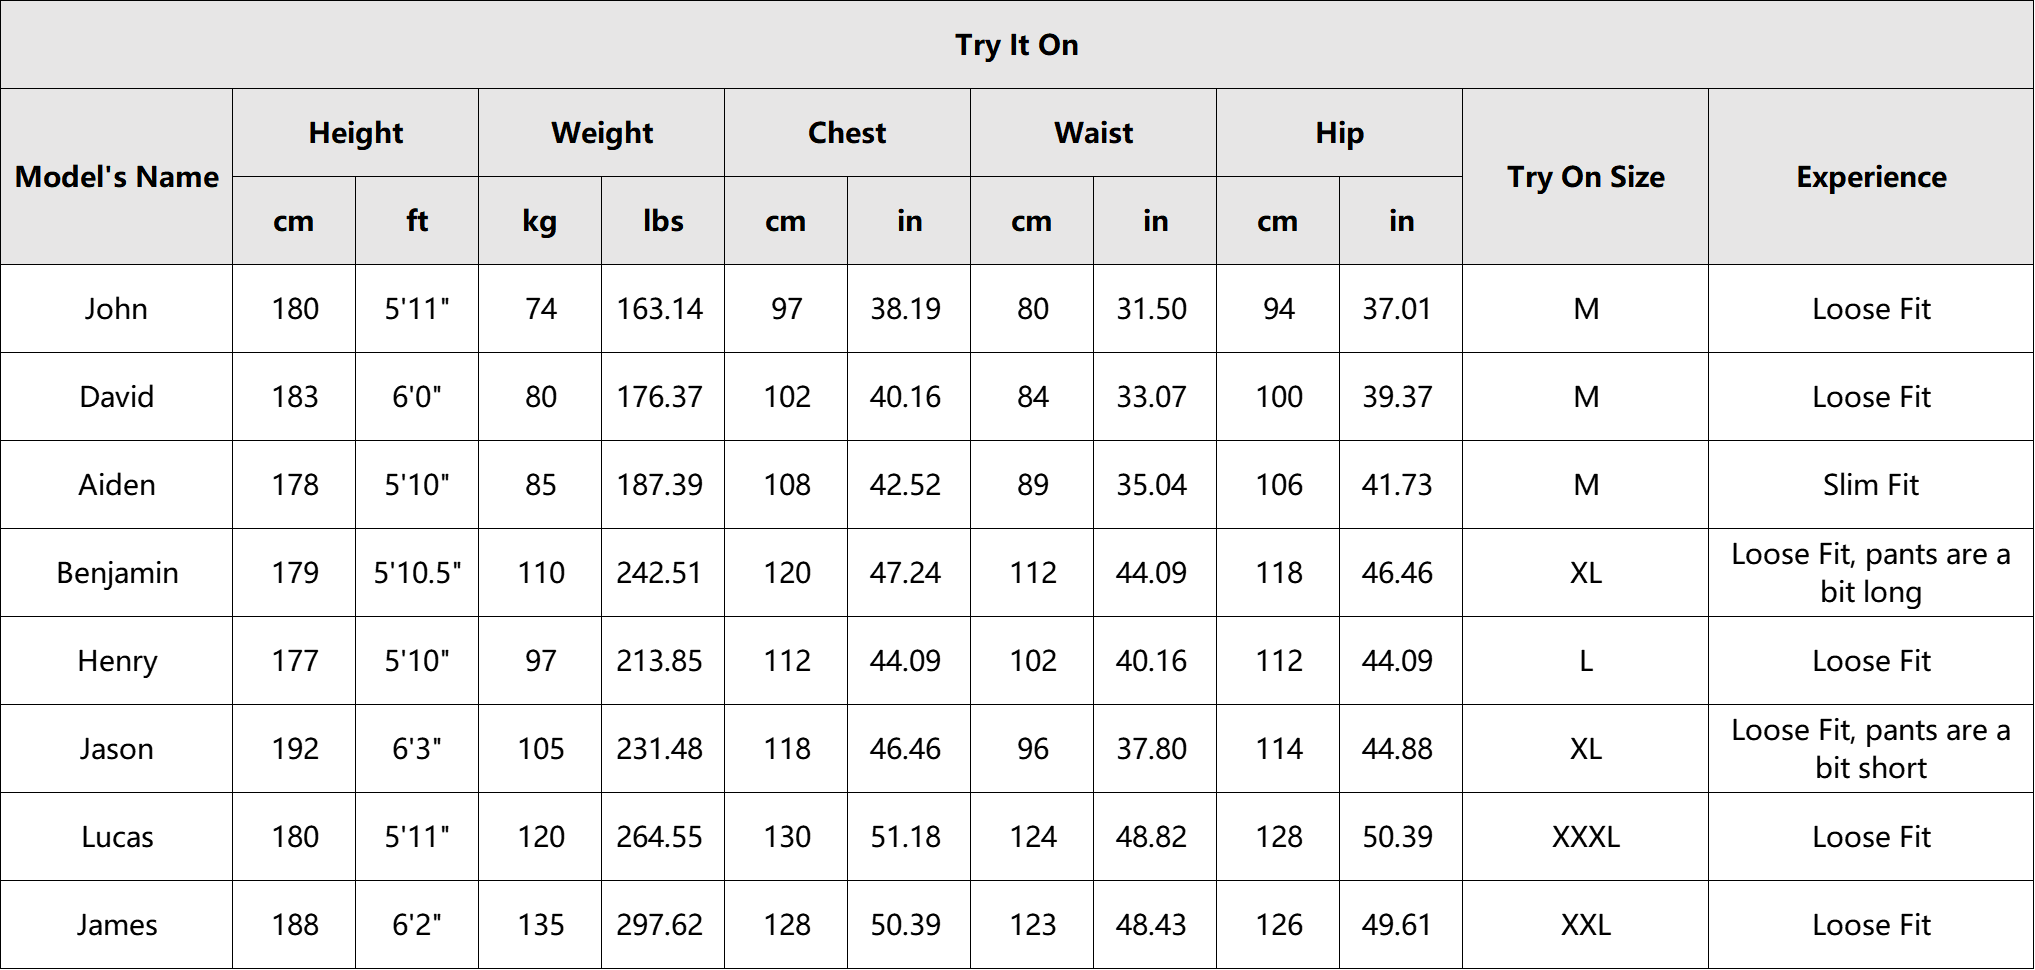The width and height of the screenshot is (2035, 970).
Task: Click the name cell Benjamin
Action: [117, 573]
